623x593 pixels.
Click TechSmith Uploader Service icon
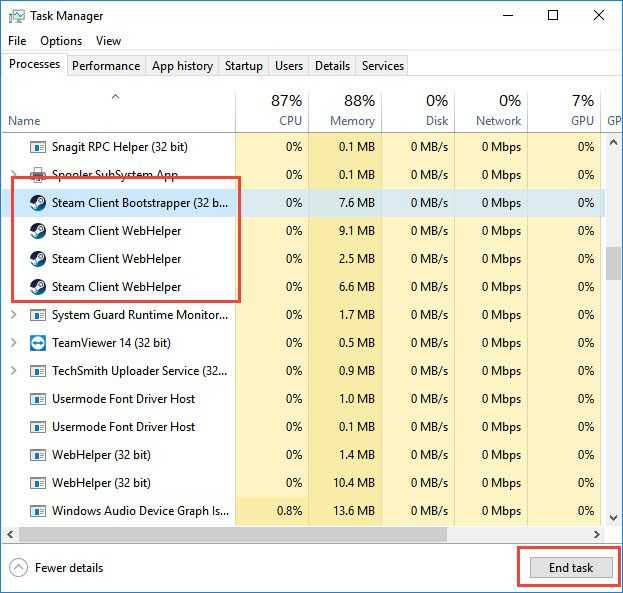click(38, 371)
